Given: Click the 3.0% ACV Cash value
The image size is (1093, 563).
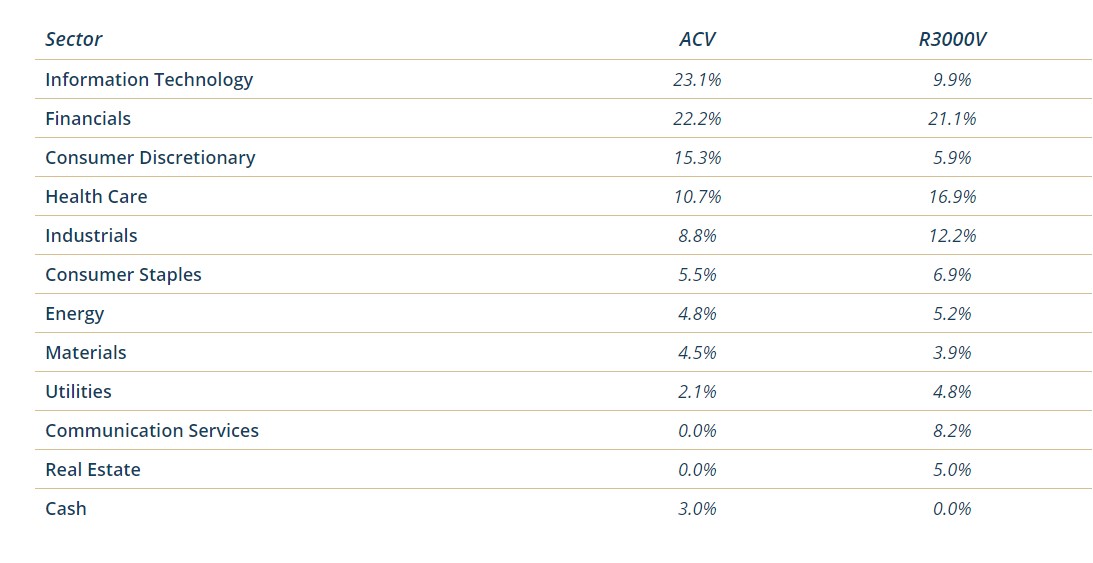Looking at the screenshot, I should point(697,508).
